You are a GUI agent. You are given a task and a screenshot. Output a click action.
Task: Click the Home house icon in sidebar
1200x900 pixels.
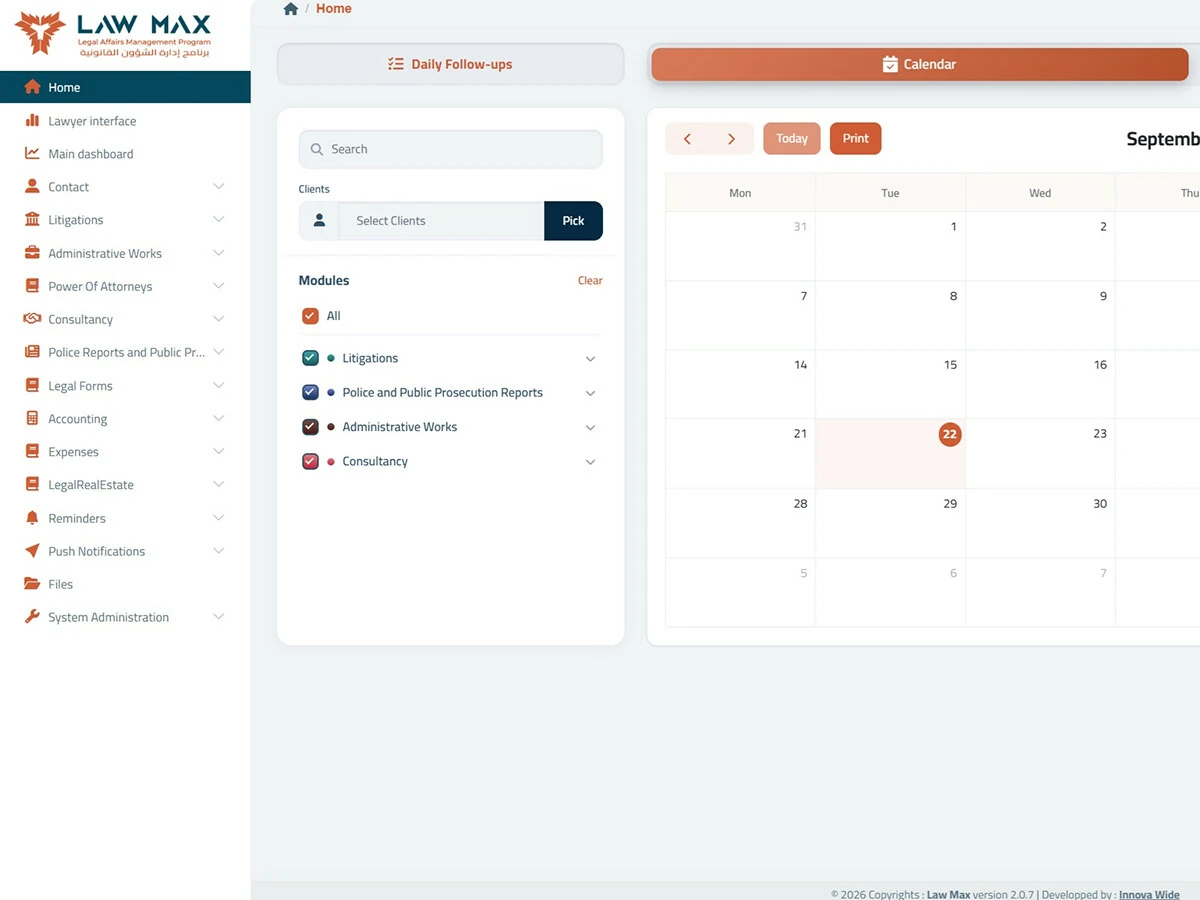[x=32, y=87]
